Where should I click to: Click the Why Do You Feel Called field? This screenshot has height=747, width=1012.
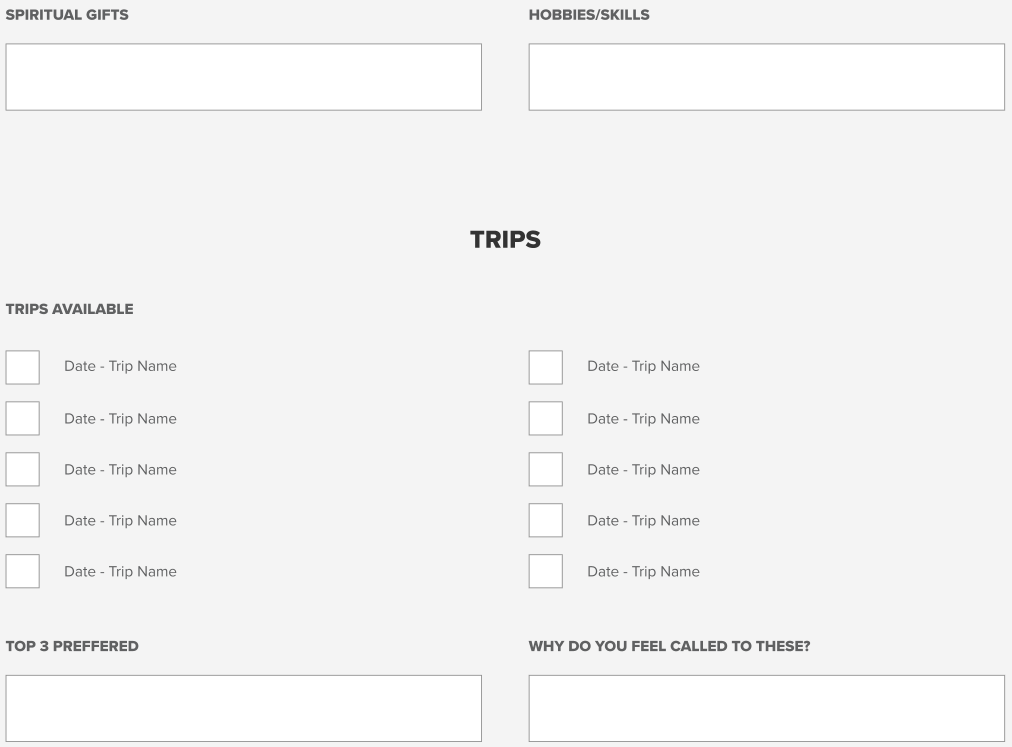[x=767, y=708]
